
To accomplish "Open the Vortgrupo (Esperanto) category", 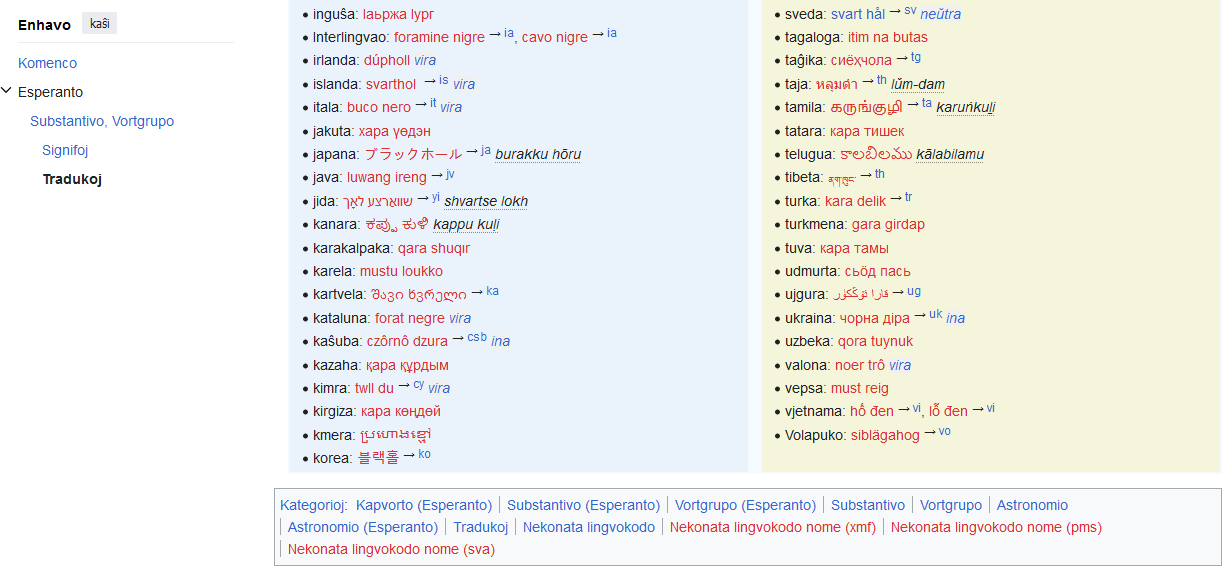I will point(746,505).
